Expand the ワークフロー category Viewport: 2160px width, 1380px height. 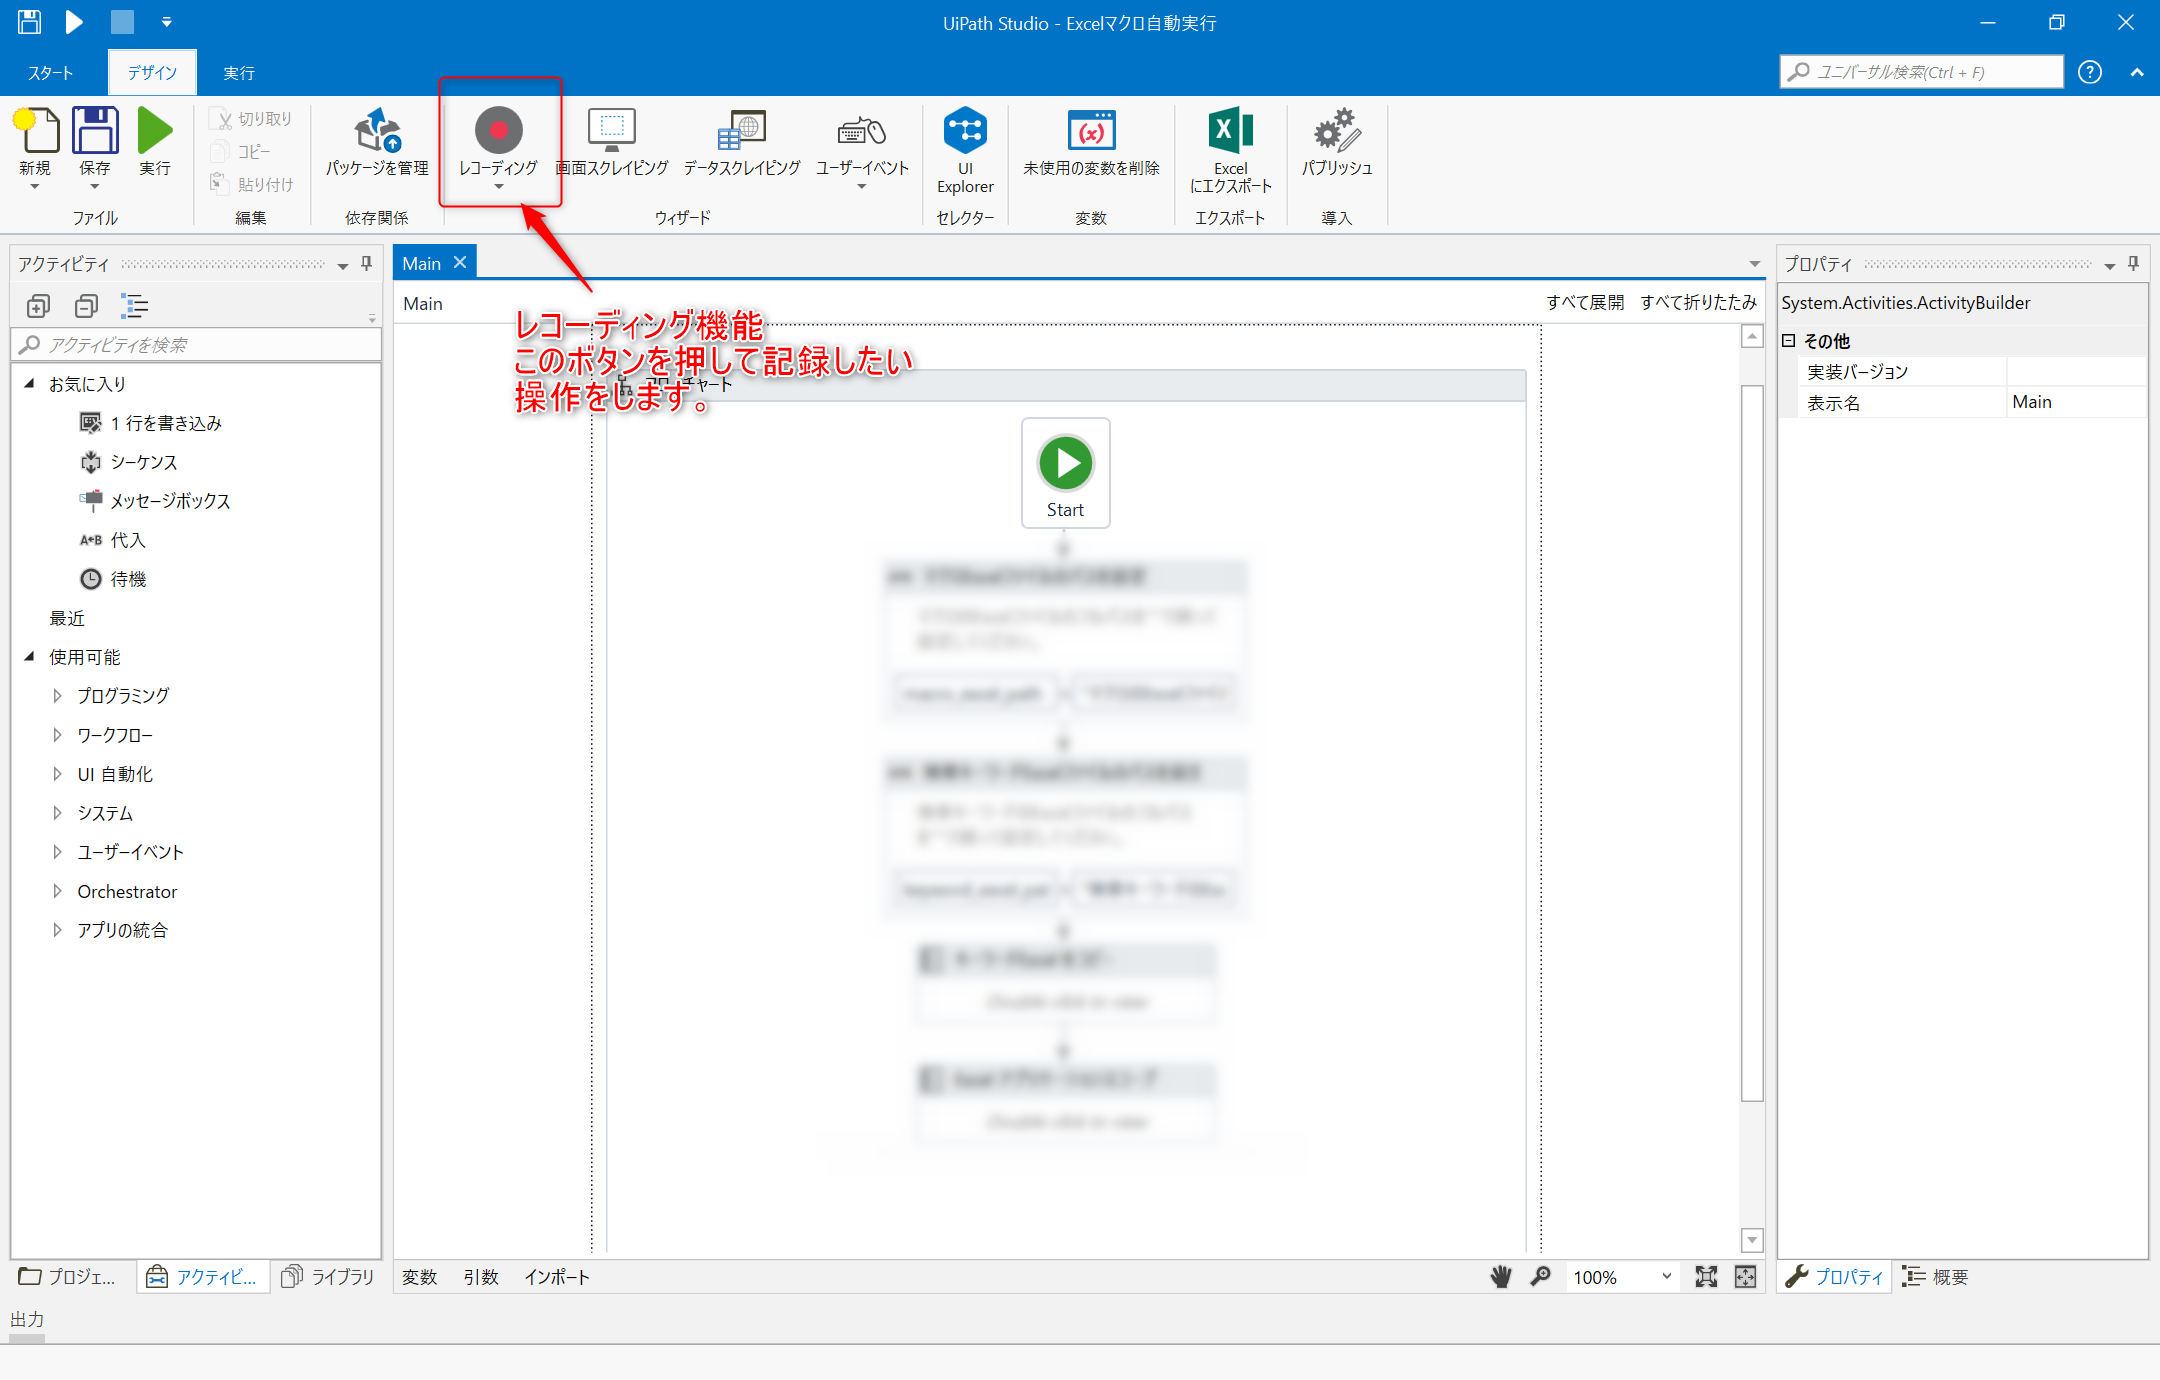pos(57,735)
